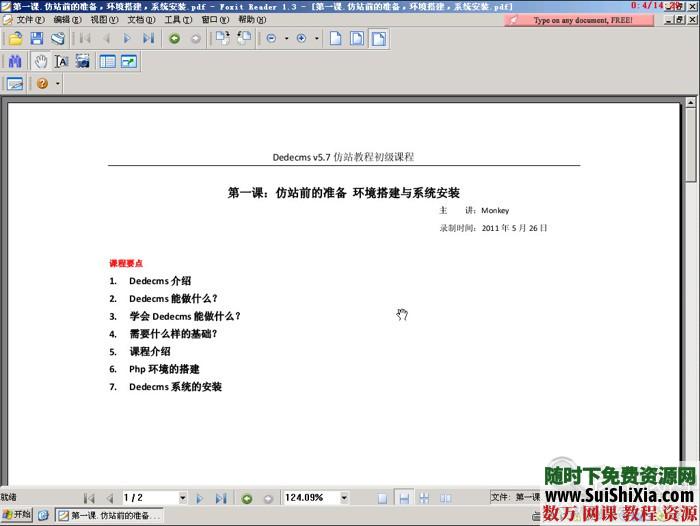Open the 帮助 (Help) menu
This screenshot has width=700, height=526.
(252, 20)
